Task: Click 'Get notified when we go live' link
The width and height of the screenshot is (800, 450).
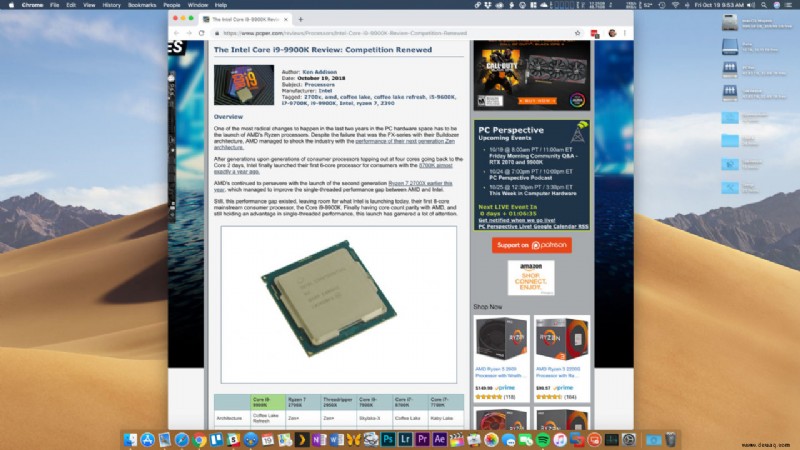Action: point(517,220)
